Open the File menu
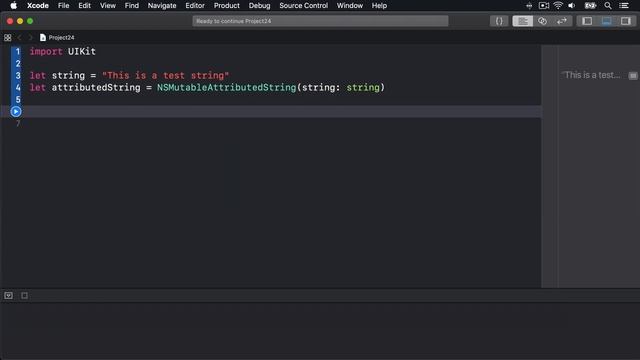This screenshot has height=360, width=640. coord(63,6)
